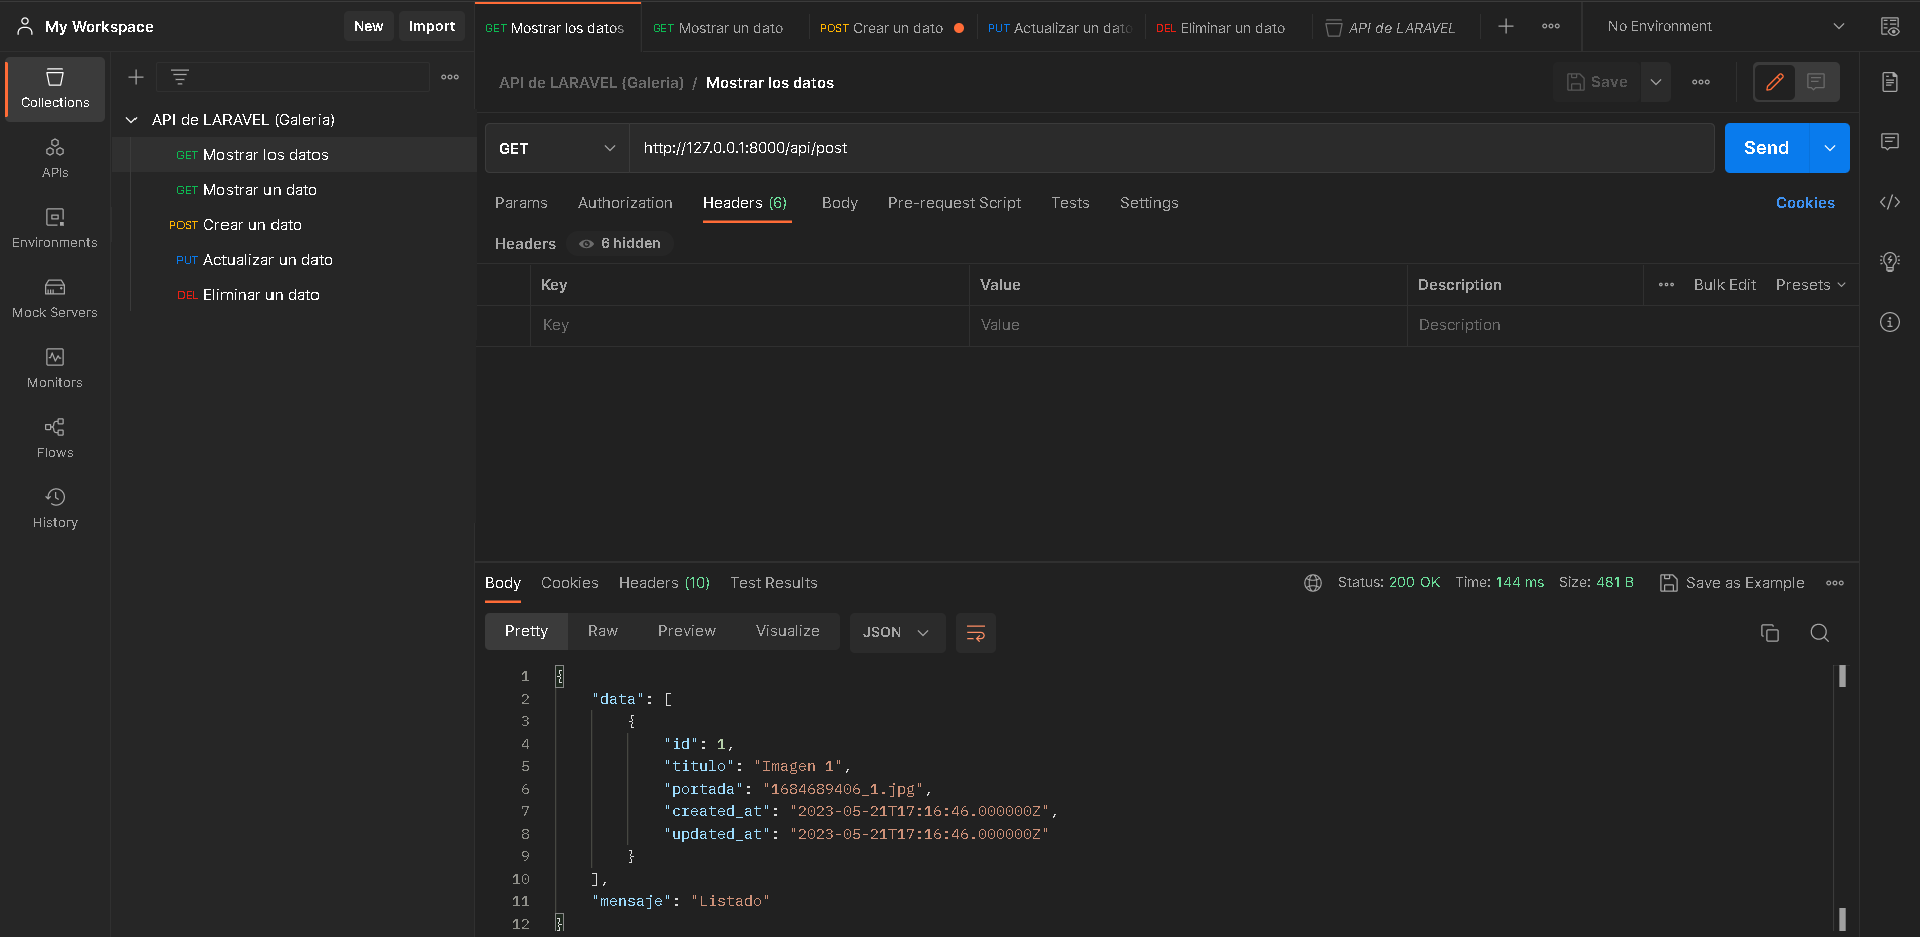
Task: Open the lightbulb Related requests icon
Action: (1890, 262)
